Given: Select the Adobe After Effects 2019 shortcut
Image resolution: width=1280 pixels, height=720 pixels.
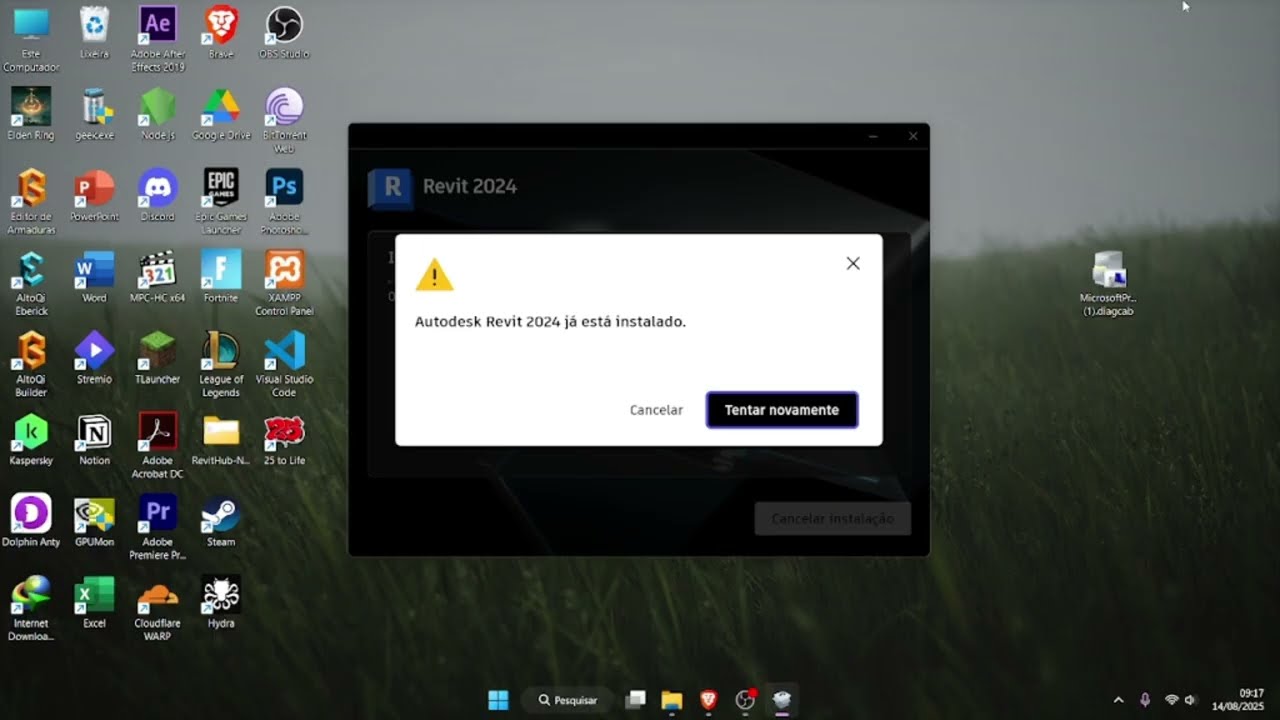Looking at the screenshot, I should click(158, 40).
